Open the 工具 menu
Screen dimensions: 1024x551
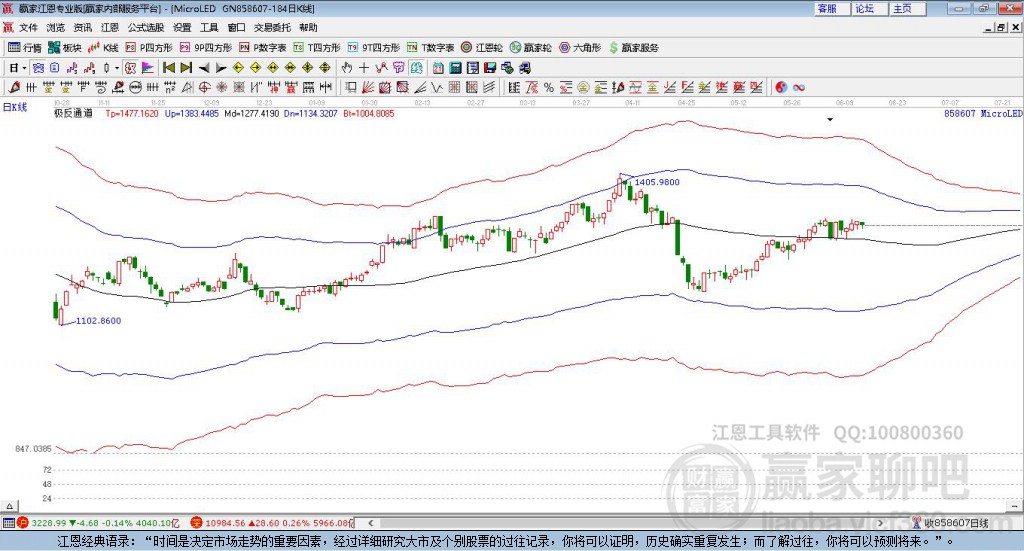coord(209,27)
